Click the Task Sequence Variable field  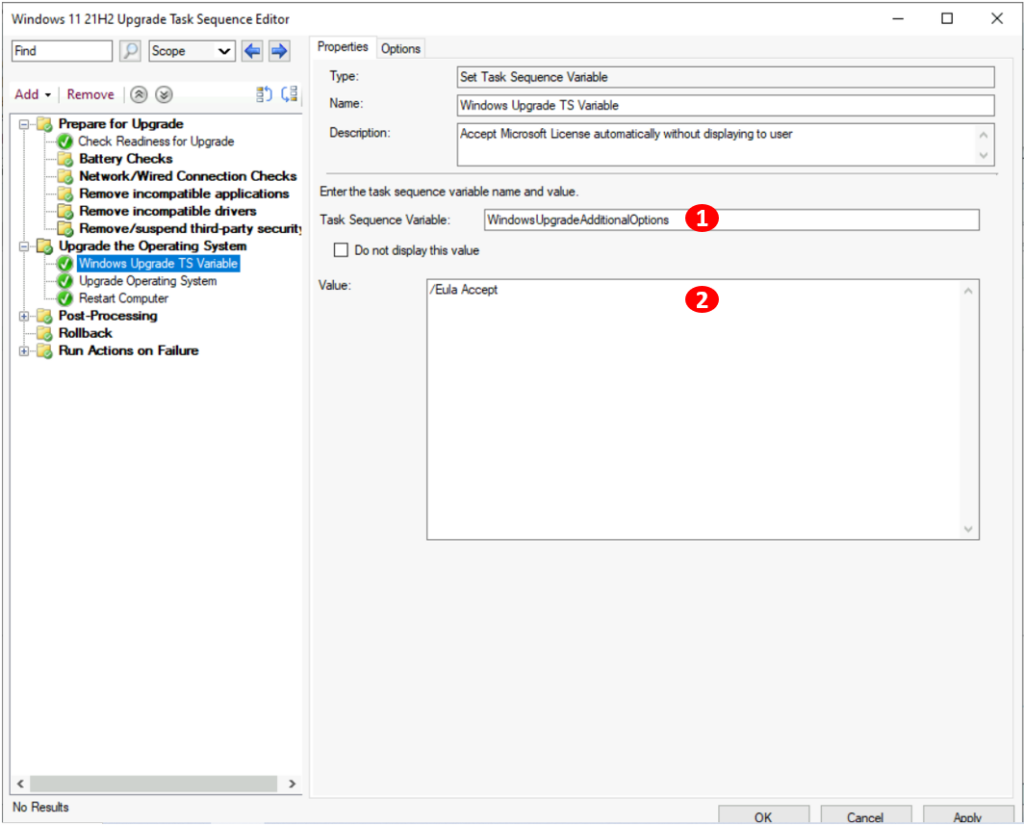[x=731, y=220]
